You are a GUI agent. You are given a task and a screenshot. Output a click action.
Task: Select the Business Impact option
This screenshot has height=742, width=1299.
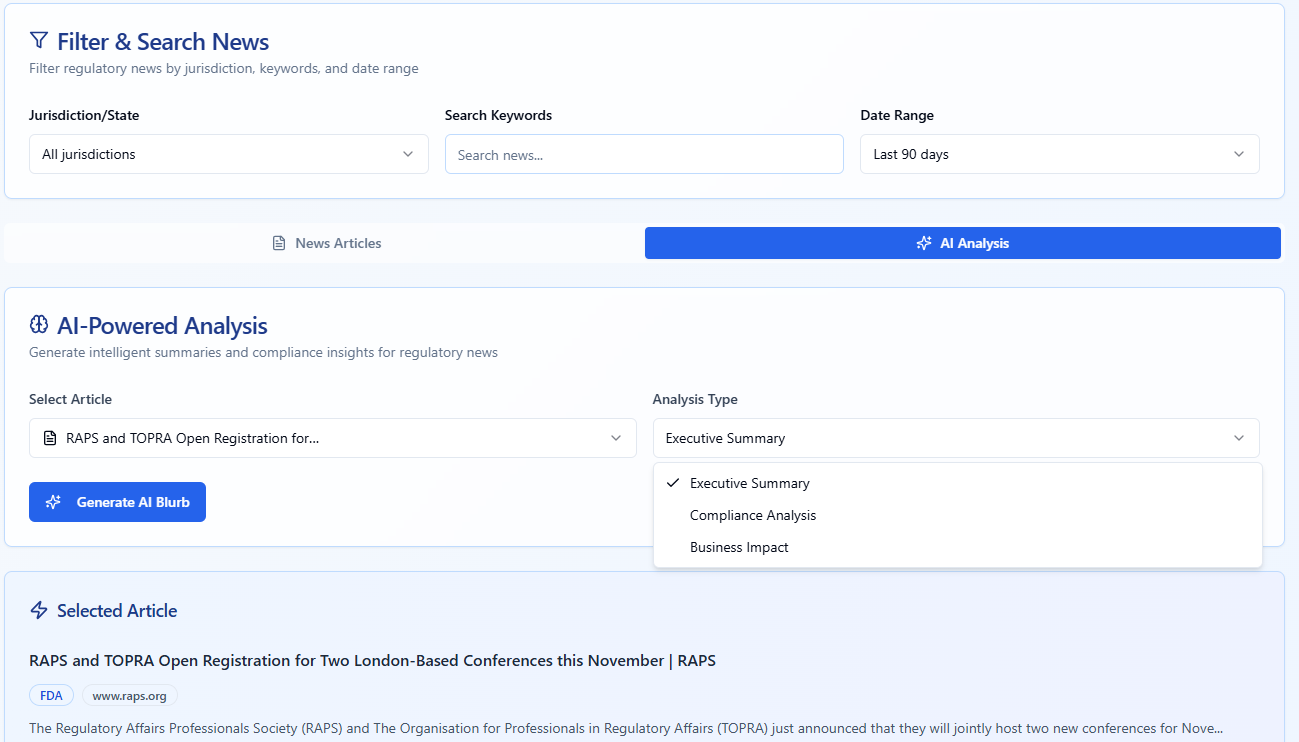[739, 547]
